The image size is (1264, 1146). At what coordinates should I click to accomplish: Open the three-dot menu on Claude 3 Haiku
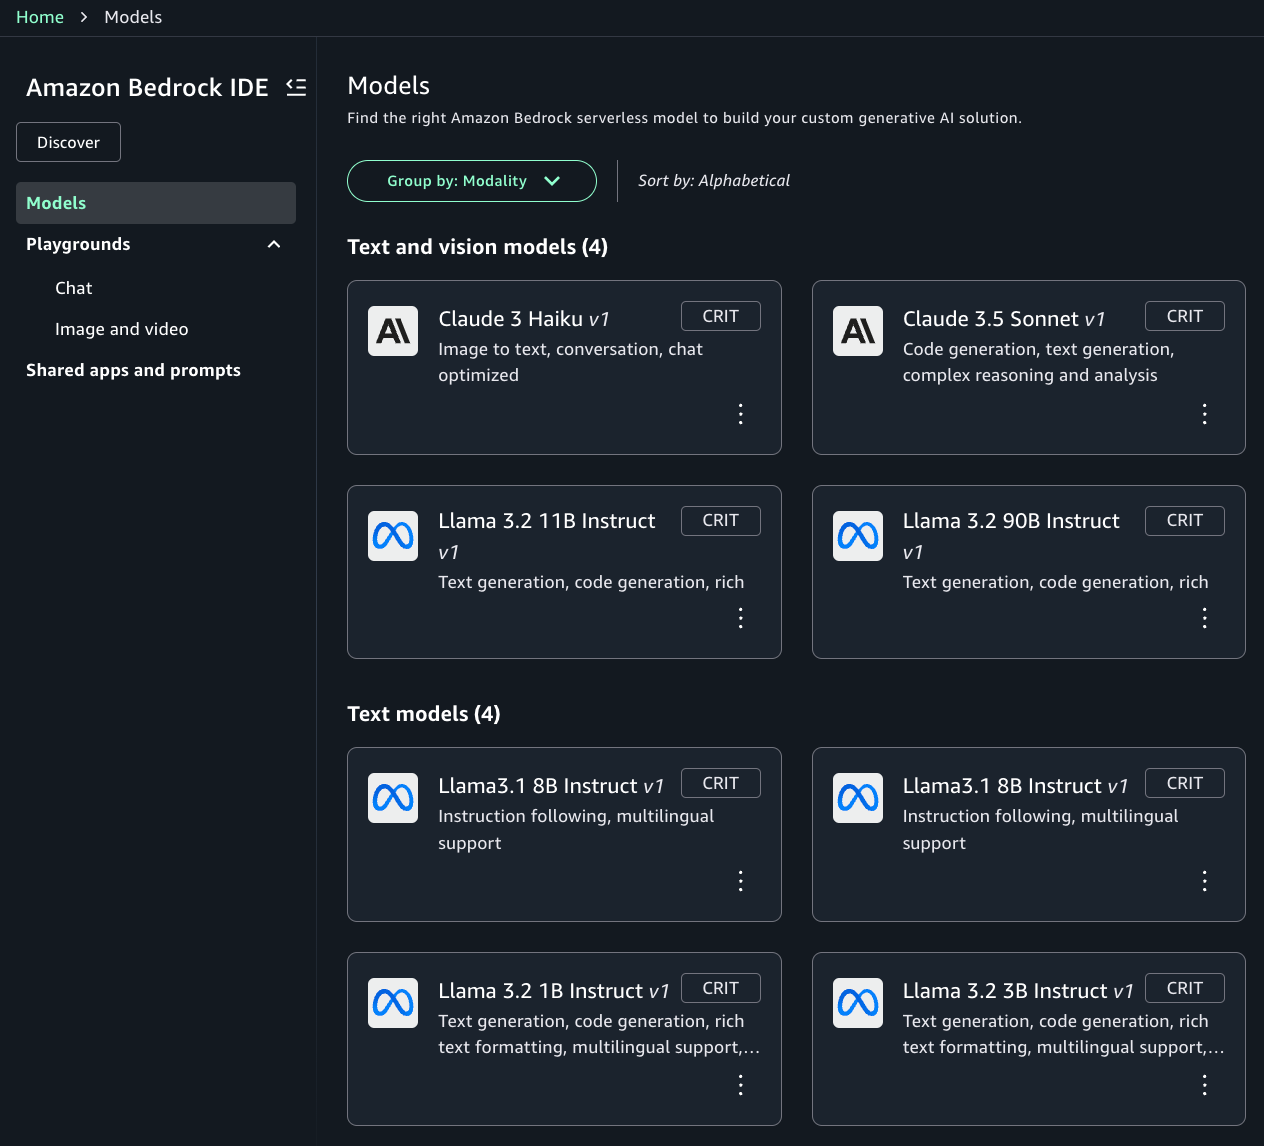(x=740, y=414)
